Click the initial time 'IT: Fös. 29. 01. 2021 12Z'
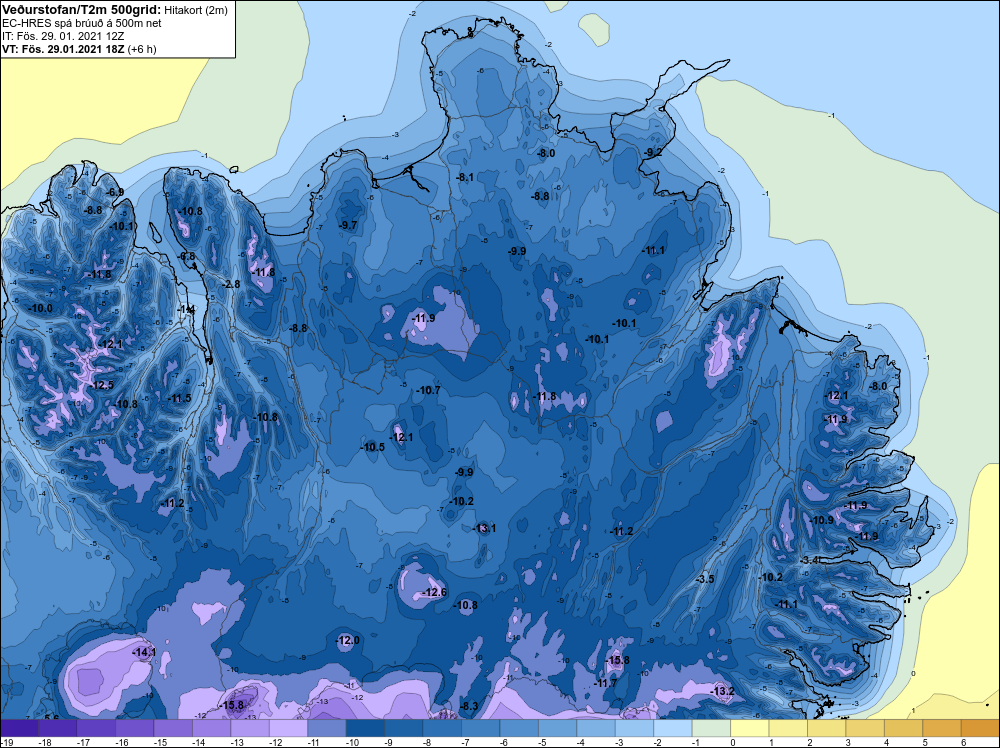The height and width of the screenshot is (748, 1000). pyautogui.click(x=62, y=36)
